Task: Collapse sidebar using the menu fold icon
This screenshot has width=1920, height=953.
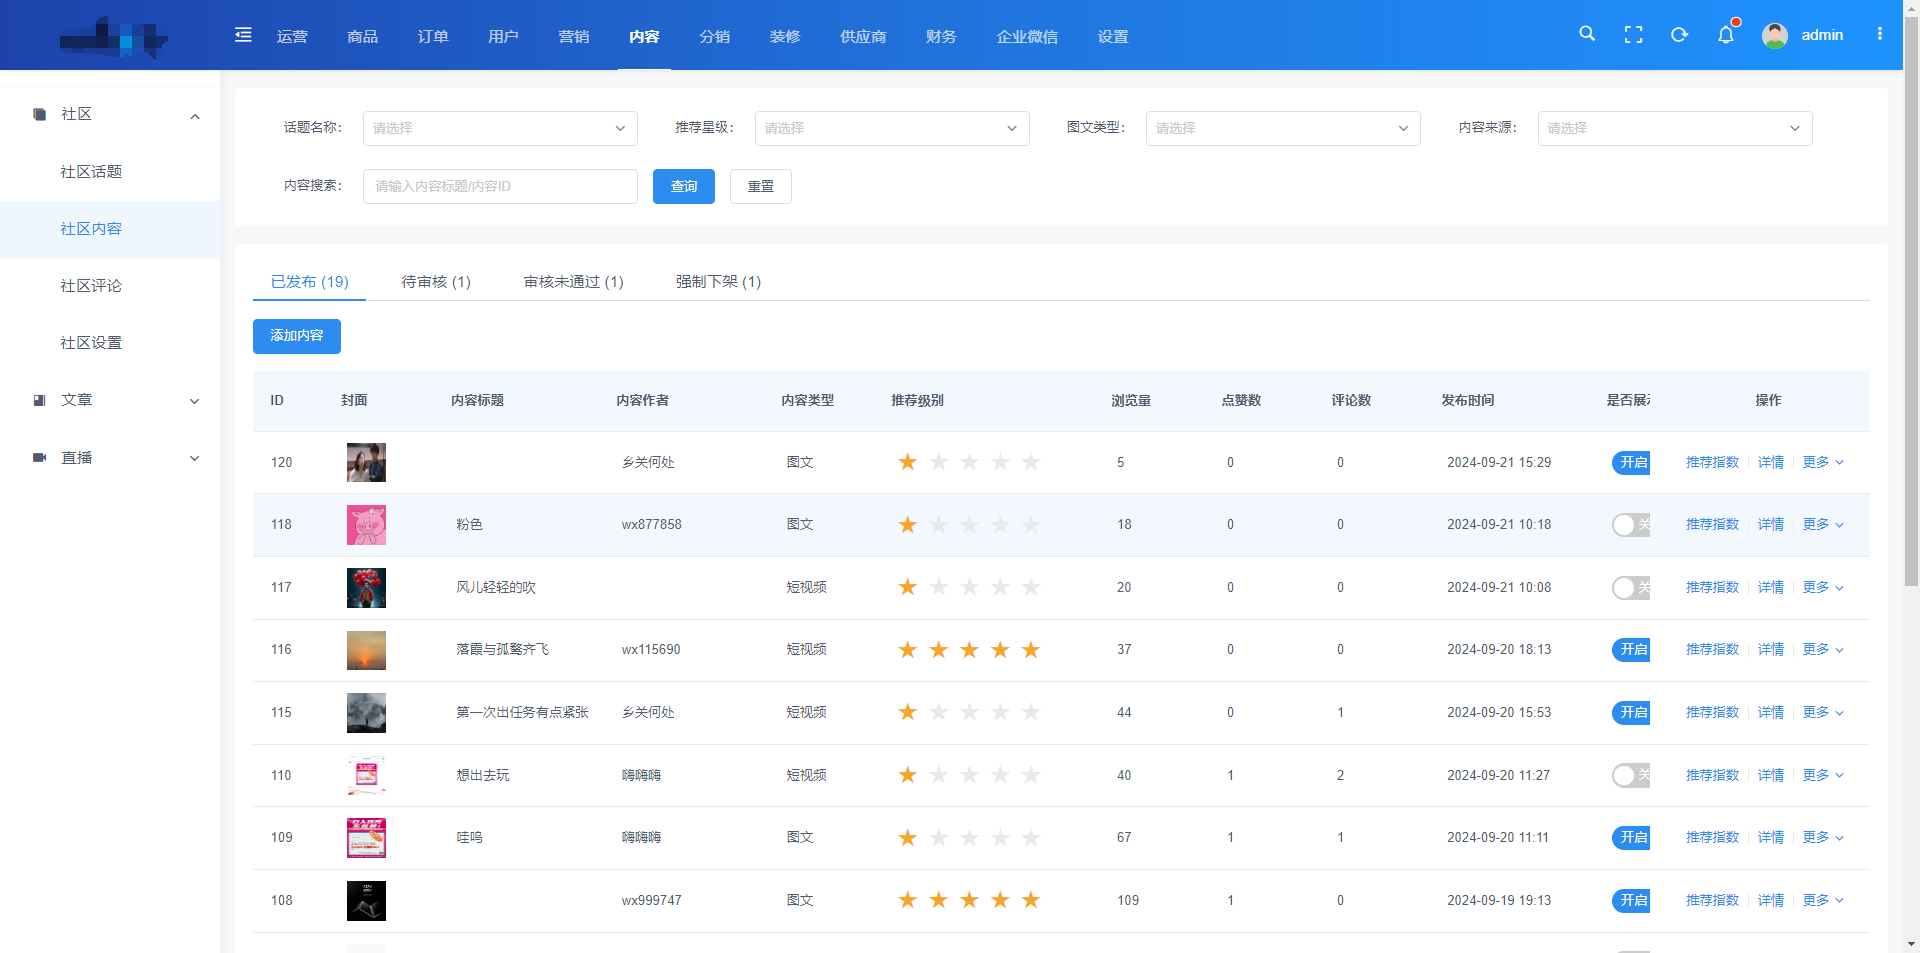Action: [x=243, y=35]
